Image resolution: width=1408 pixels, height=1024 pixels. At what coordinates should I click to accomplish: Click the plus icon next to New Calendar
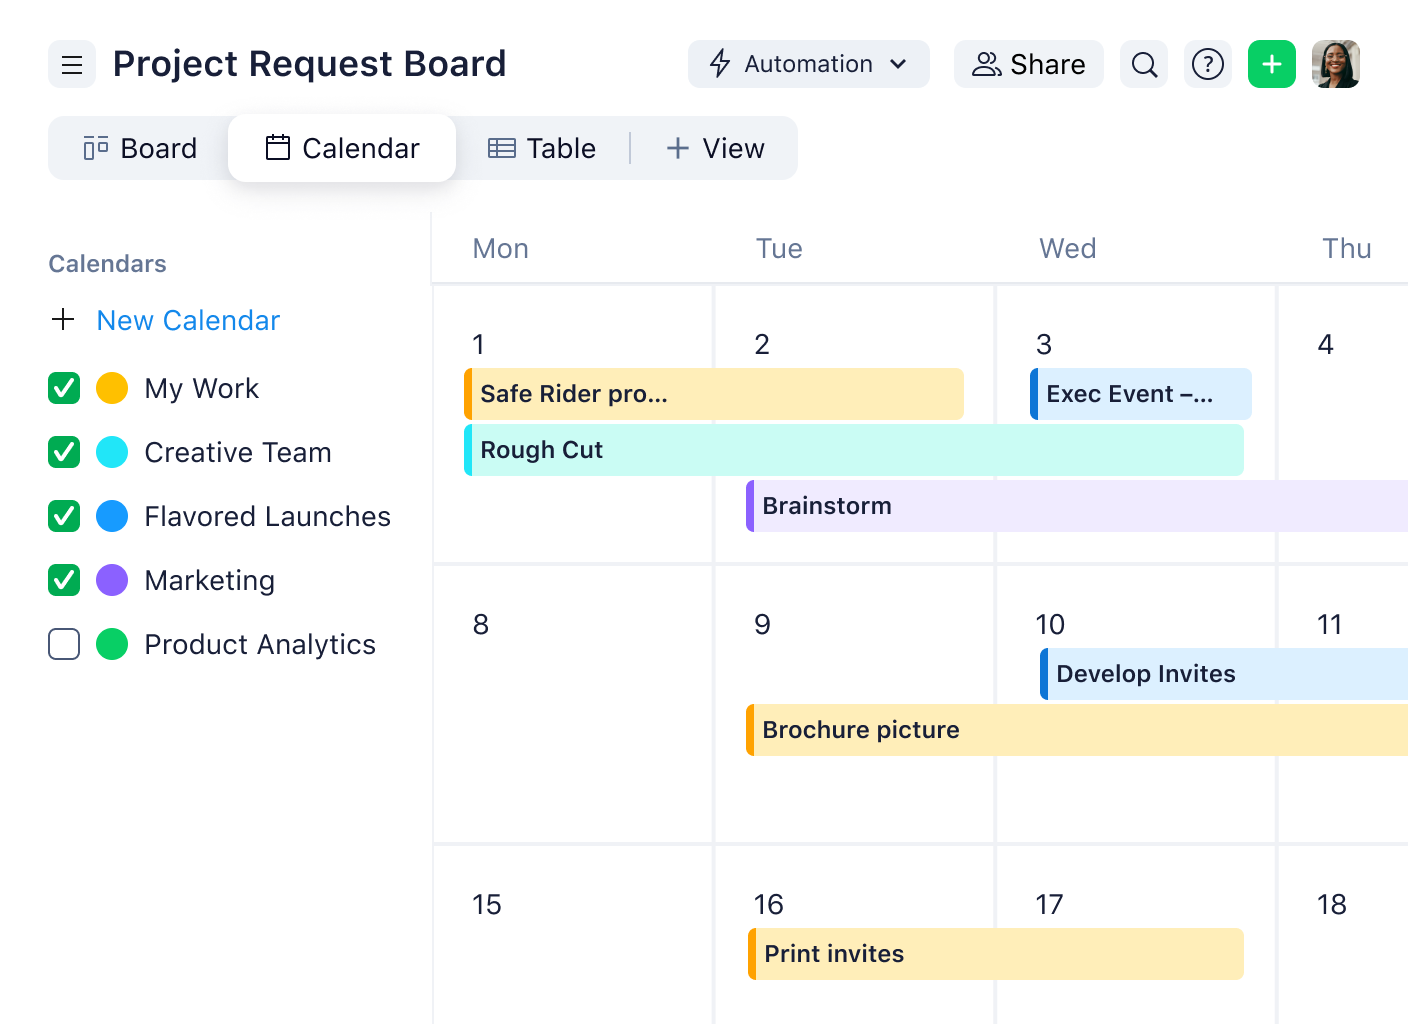(x=63, y=320)
